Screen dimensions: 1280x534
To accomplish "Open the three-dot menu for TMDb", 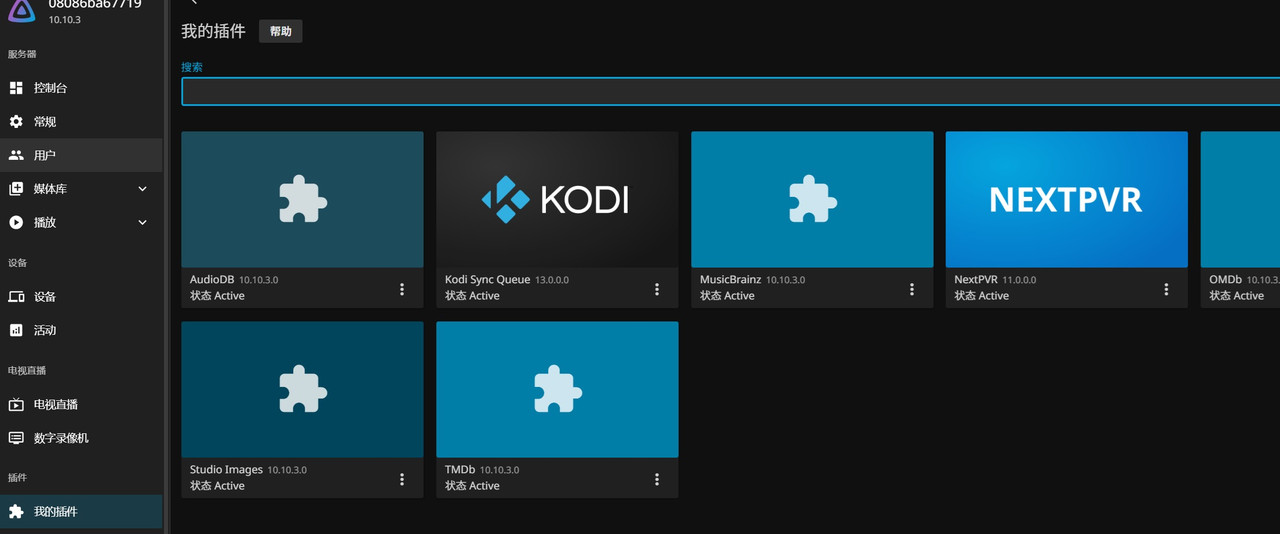I will [x=657, y=479].
